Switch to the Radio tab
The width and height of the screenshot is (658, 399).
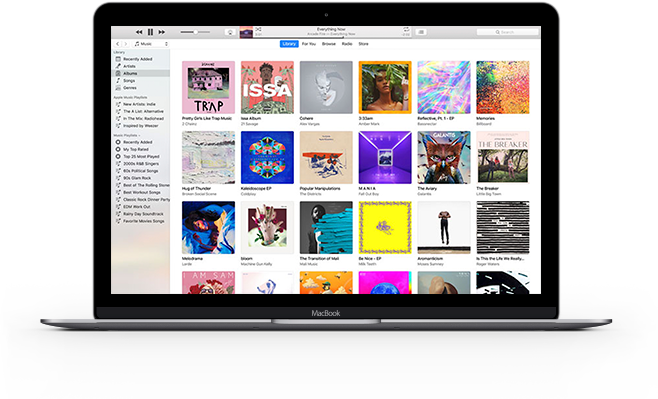pyautogui.click(x=347, y=44)
